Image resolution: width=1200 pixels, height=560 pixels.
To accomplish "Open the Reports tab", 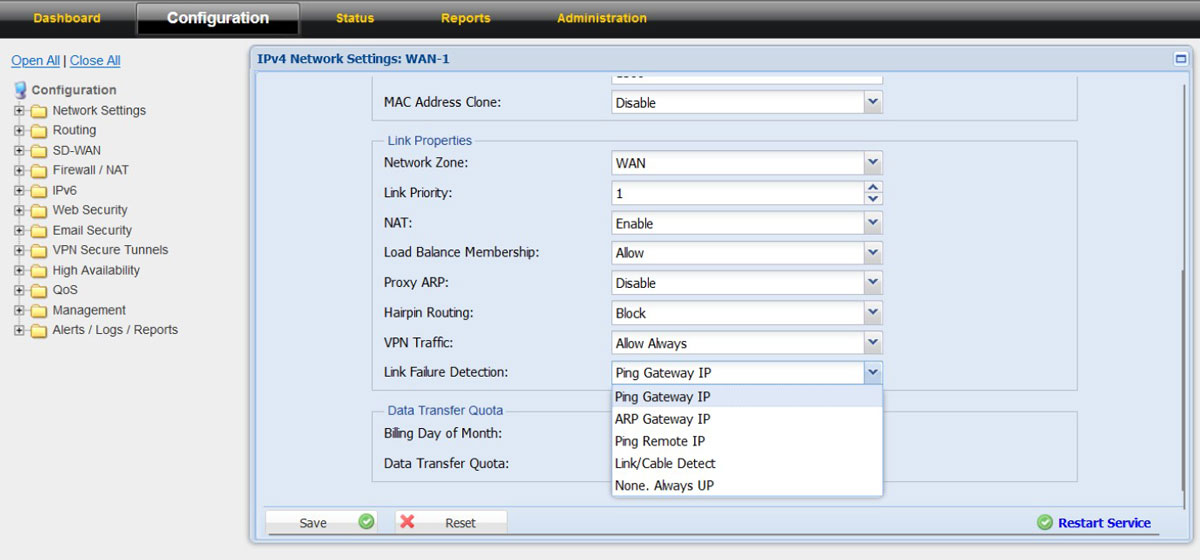I will [x=465, y=18].
